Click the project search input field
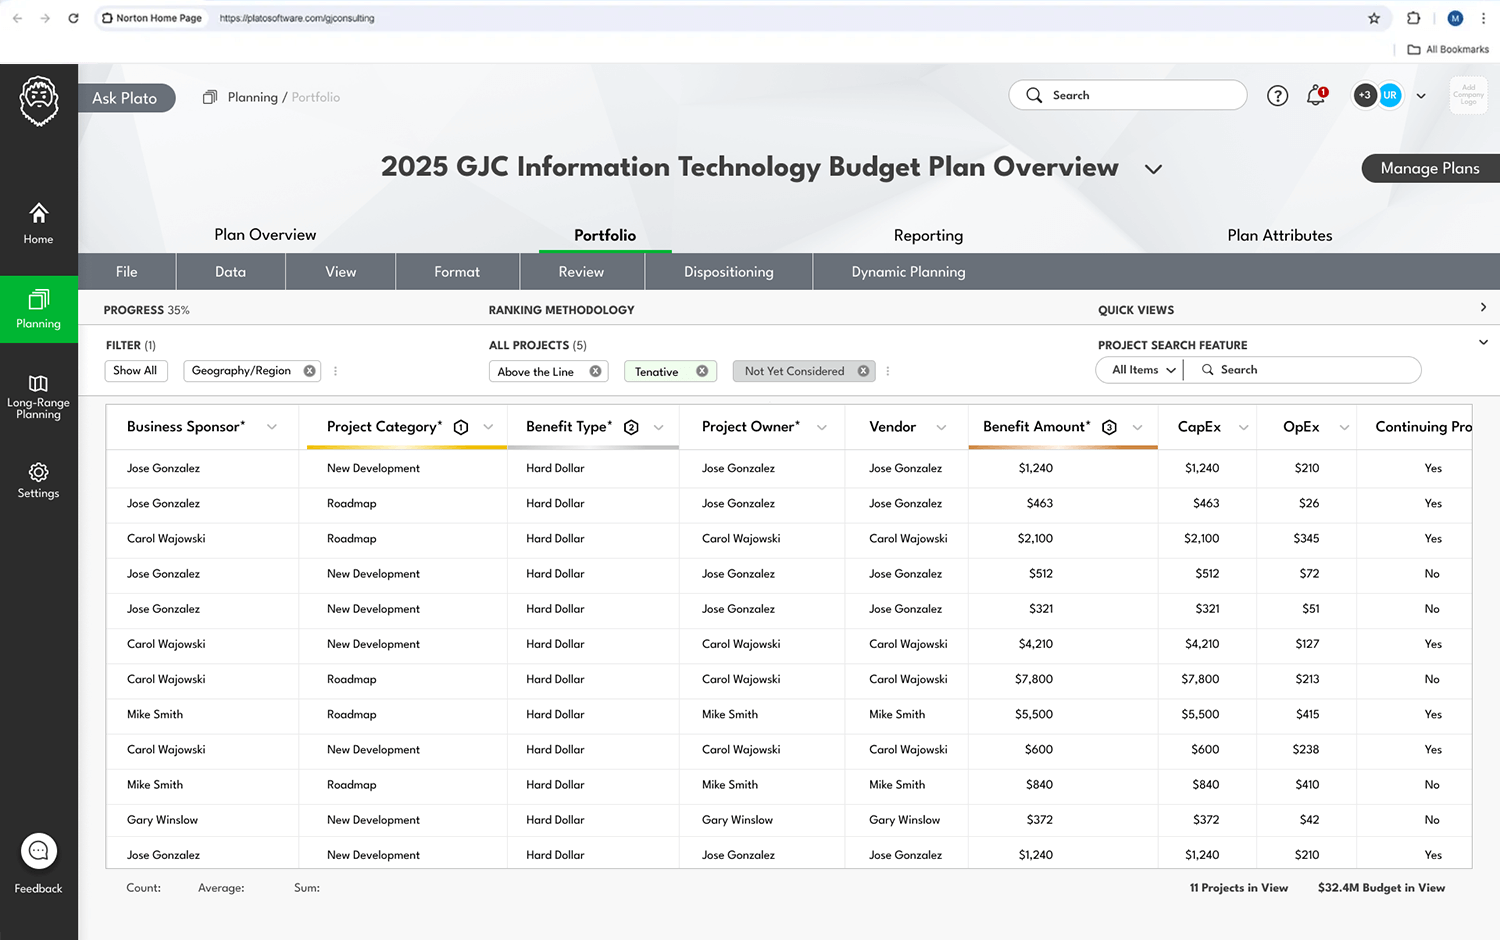This screenshot has width=1500, height=940. 1302,370
